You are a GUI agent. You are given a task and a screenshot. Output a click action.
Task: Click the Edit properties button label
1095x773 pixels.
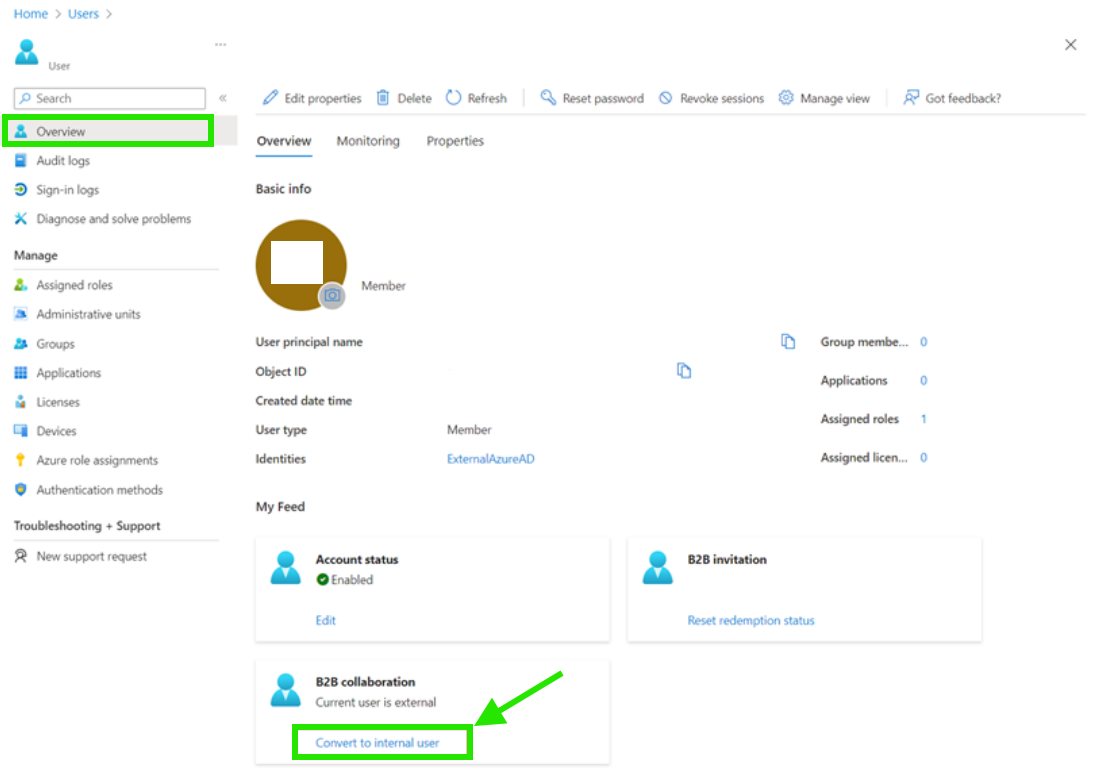[x=323, y=98]
